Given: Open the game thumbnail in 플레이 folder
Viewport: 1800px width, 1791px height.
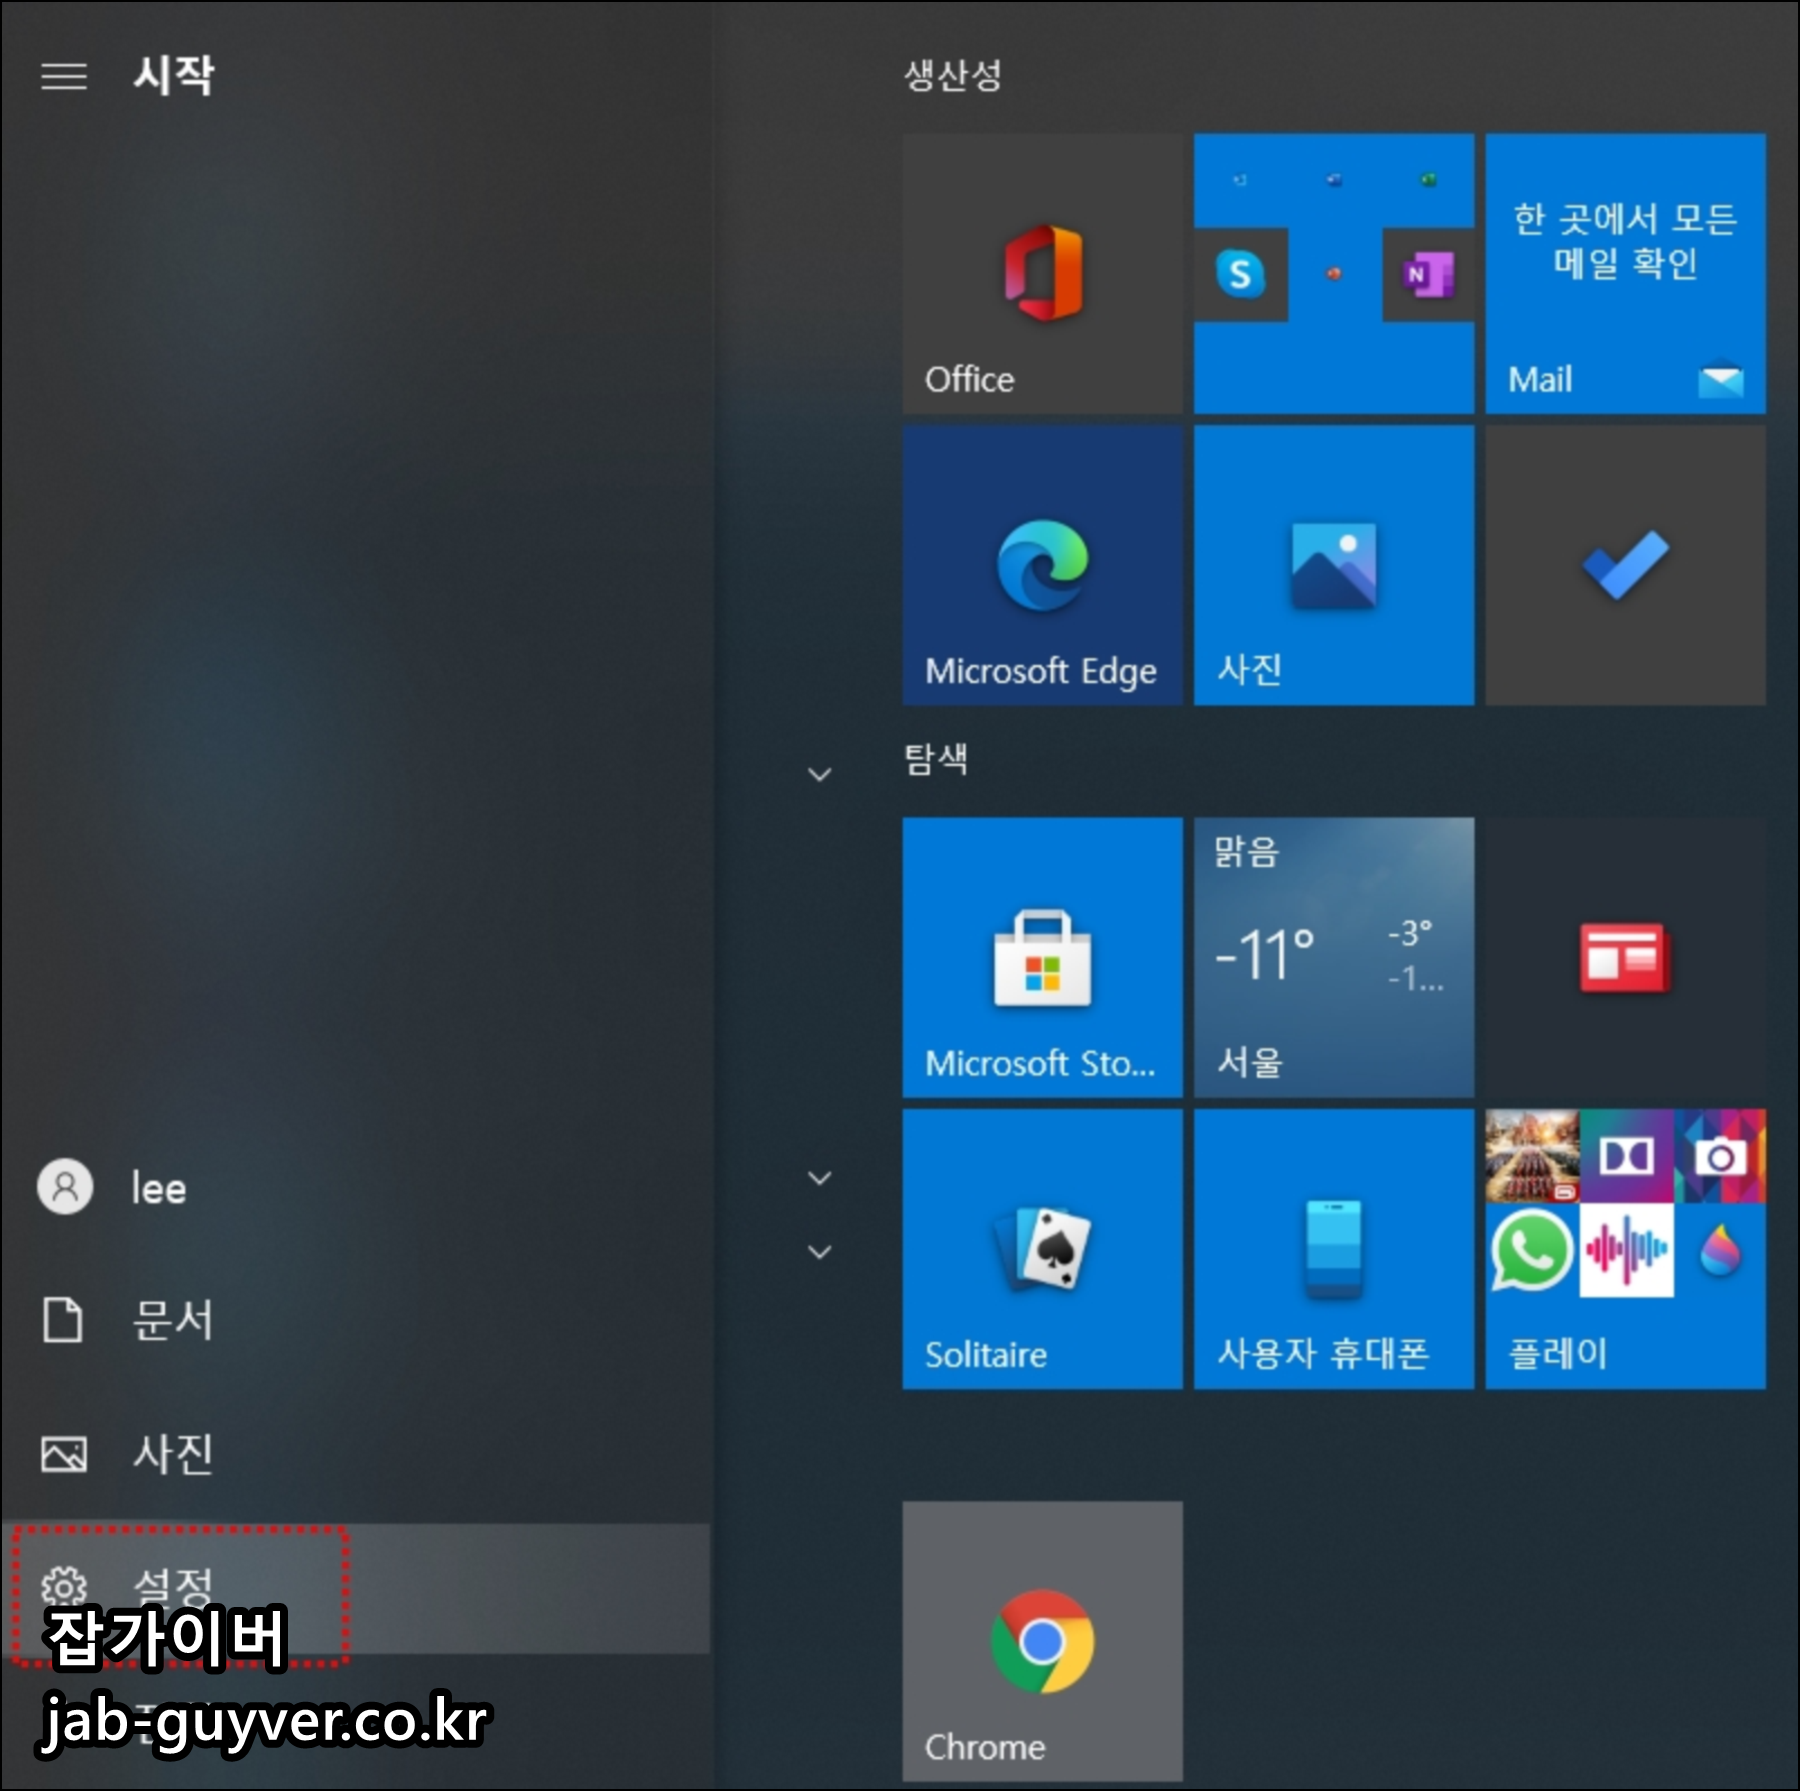Looking at the screenshot, I should tap(1532, 1156).
